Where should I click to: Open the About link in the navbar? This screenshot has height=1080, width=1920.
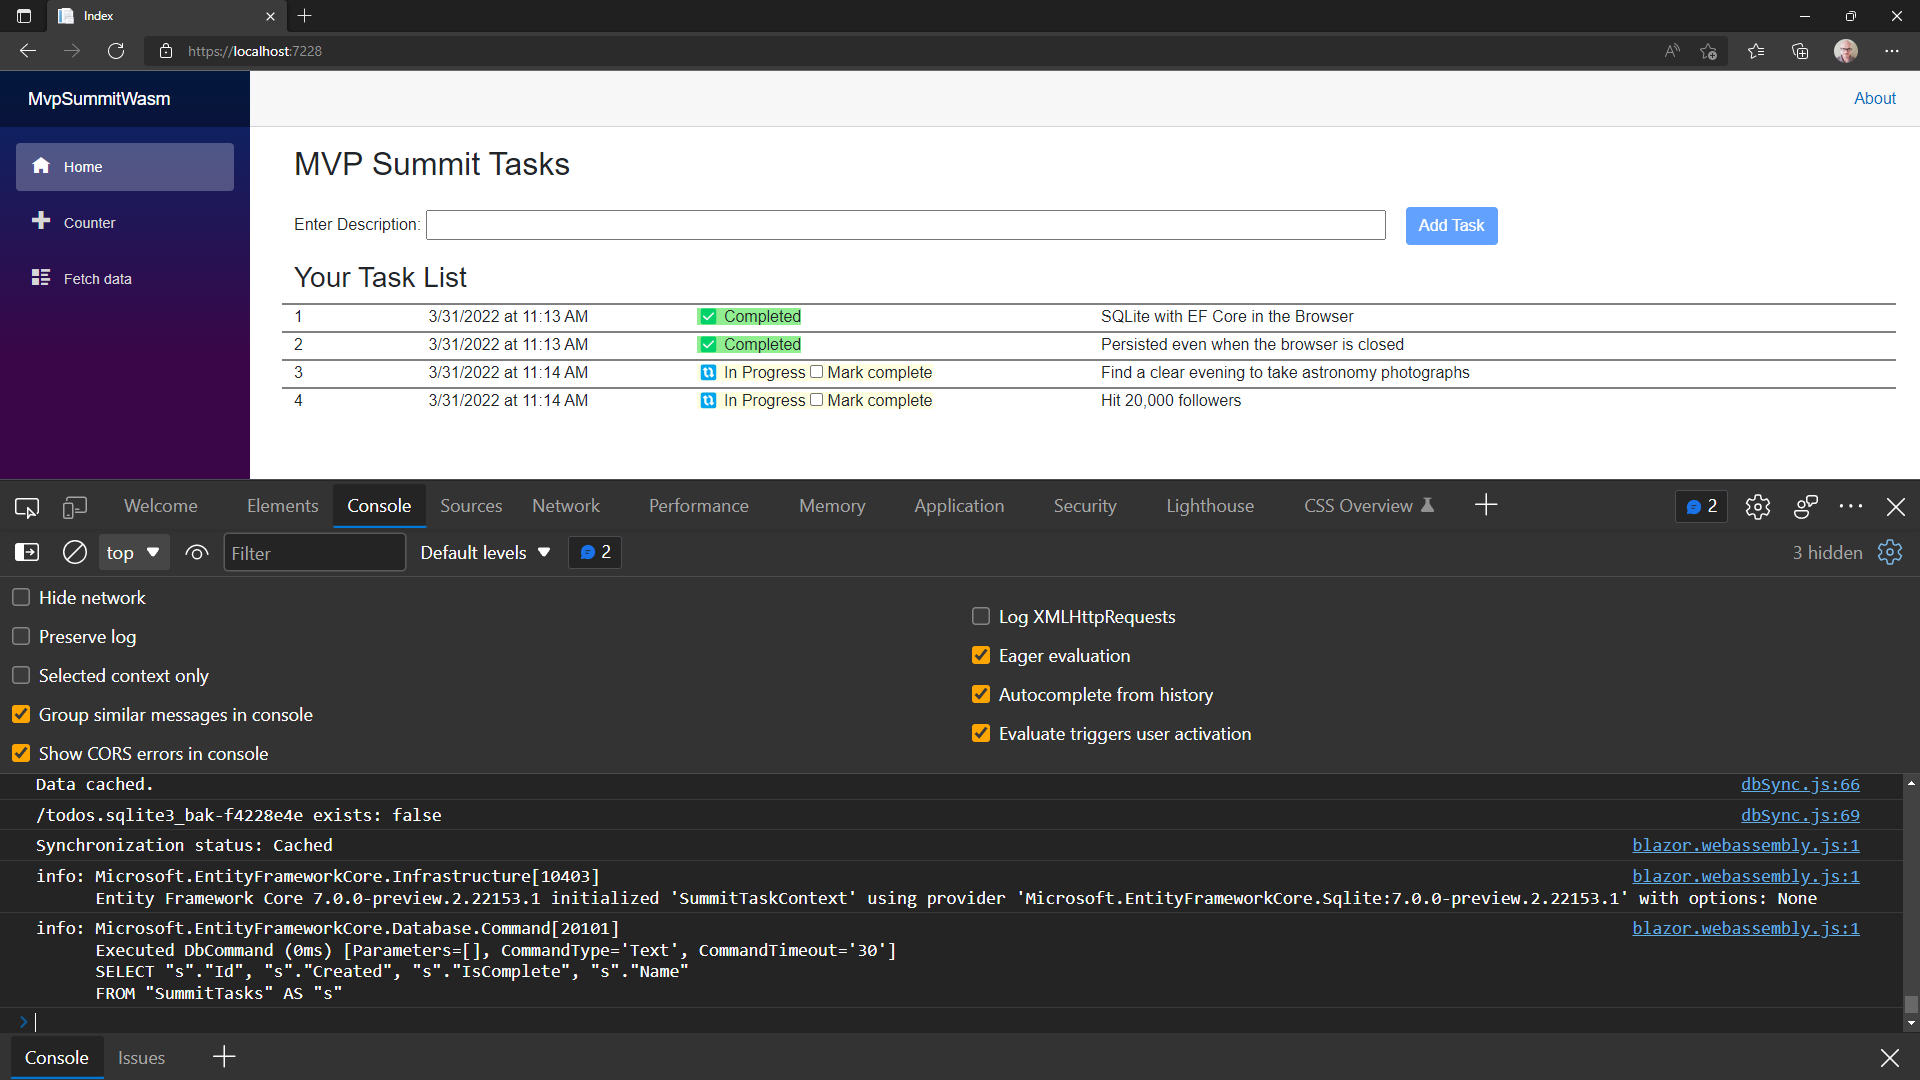pyautogui.click(x=1875, y=98)
